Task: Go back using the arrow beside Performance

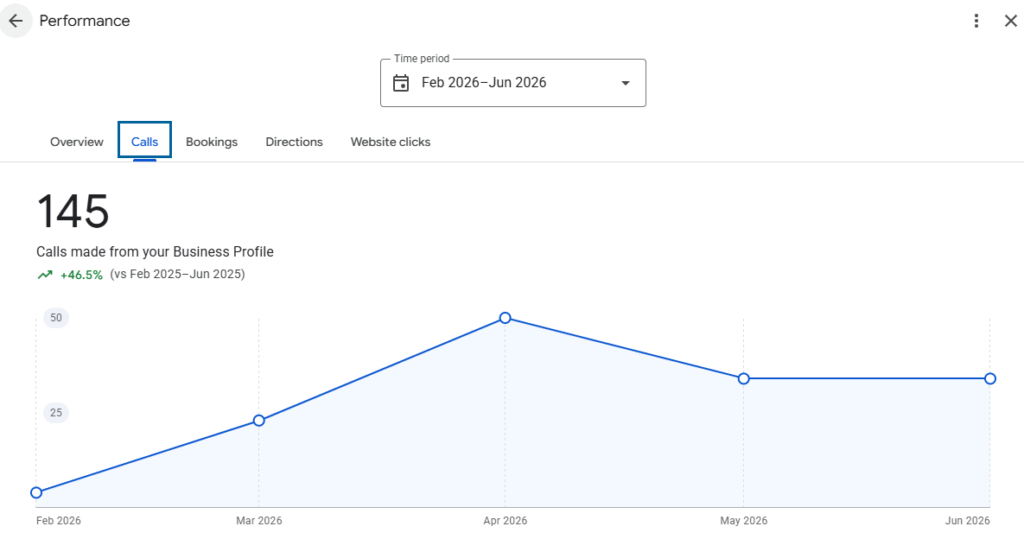Action: [15, 21]
